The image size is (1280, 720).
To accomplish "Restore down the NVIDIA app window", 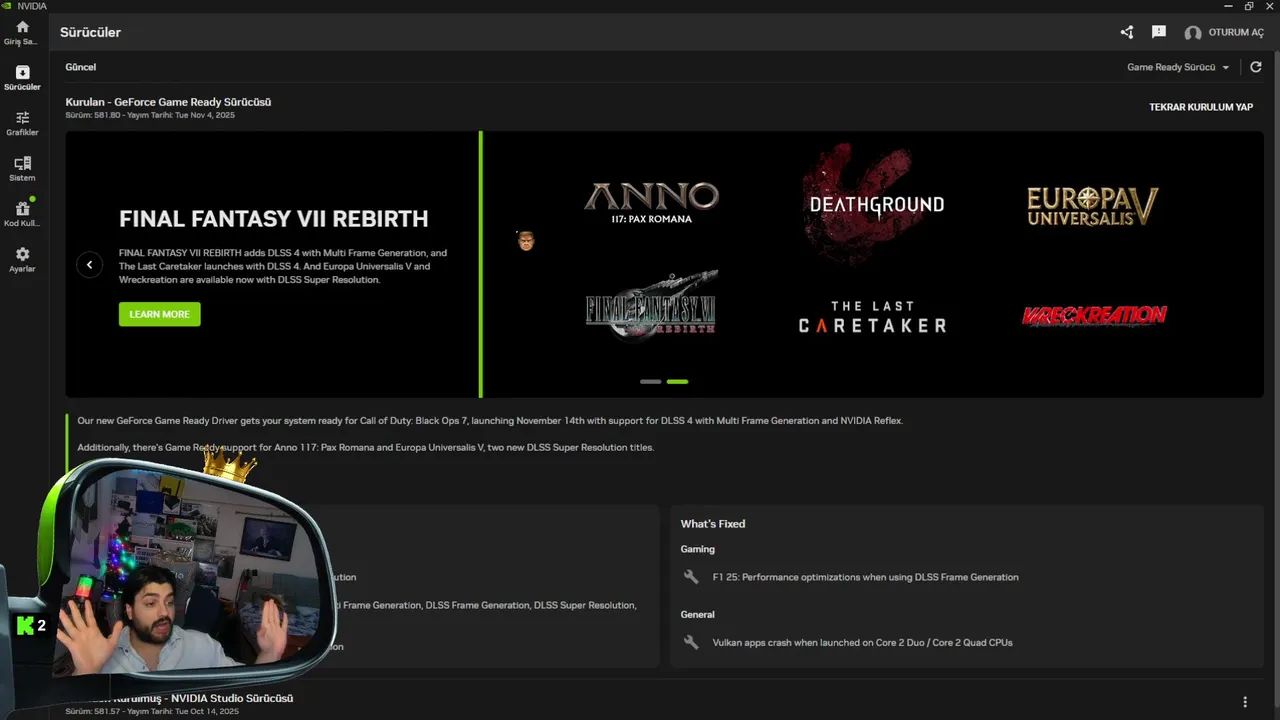I will [1249, 6].
